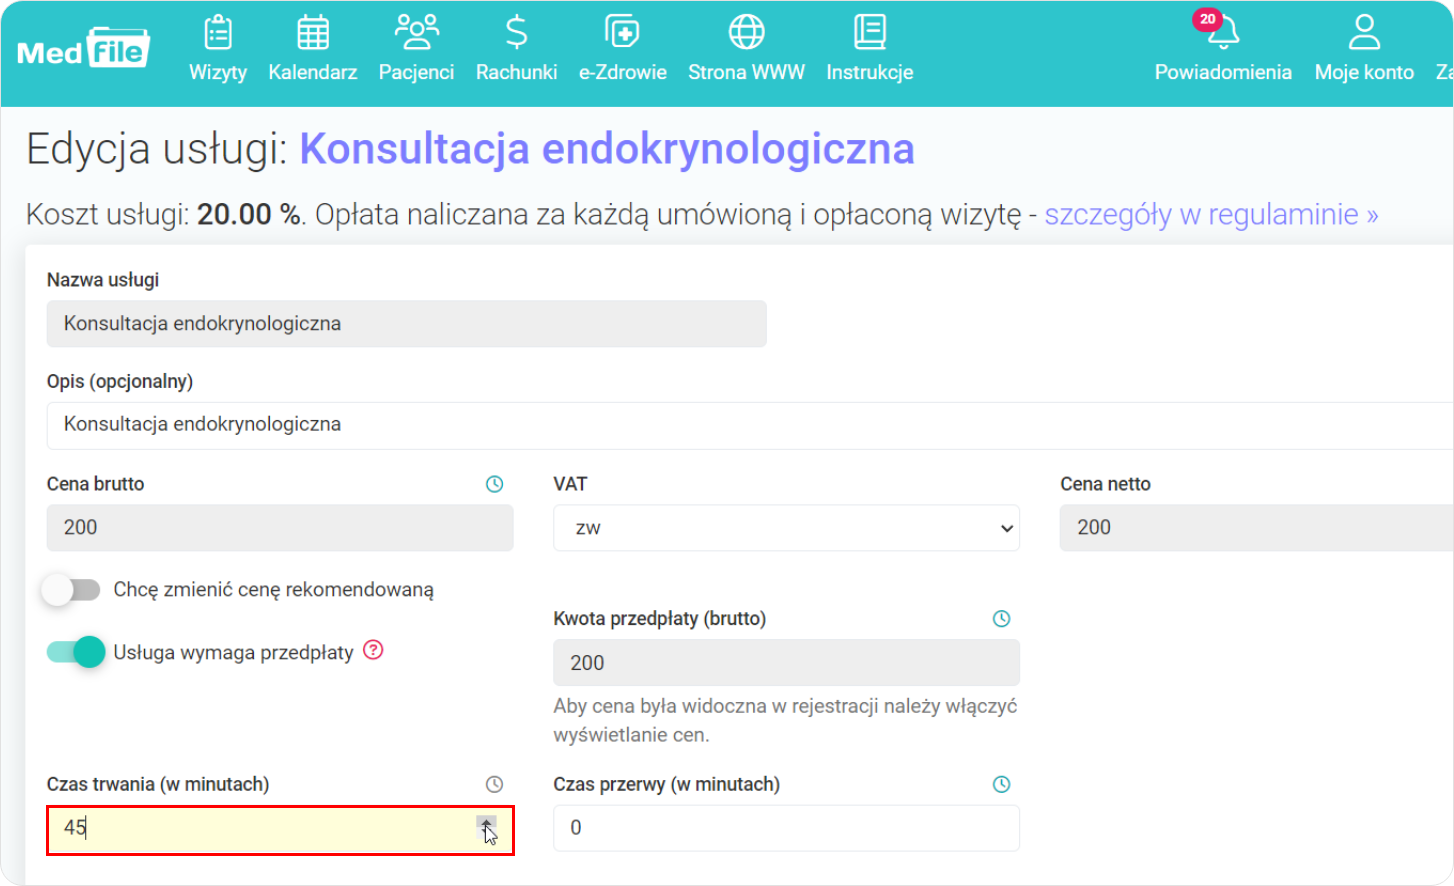1454x886 pixels.
Task: Click the Czas przerwy field
Action: pos(786,829)
